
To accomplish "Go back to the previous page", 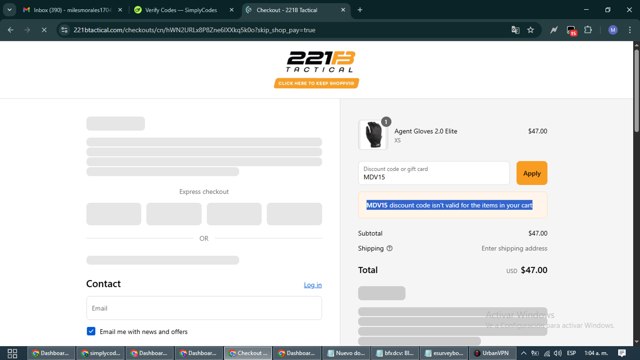I will pos(11,30).
